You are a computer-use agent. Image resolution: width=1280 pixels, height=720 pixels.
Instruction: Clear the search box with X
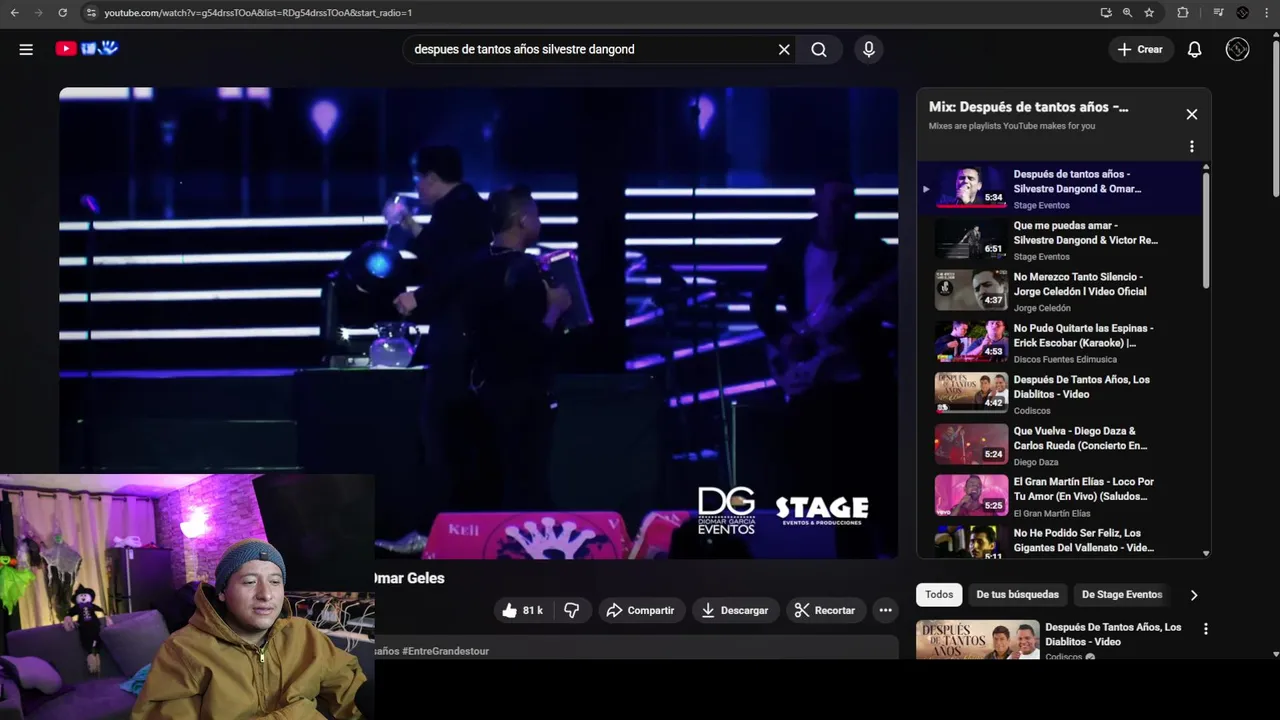784,49
